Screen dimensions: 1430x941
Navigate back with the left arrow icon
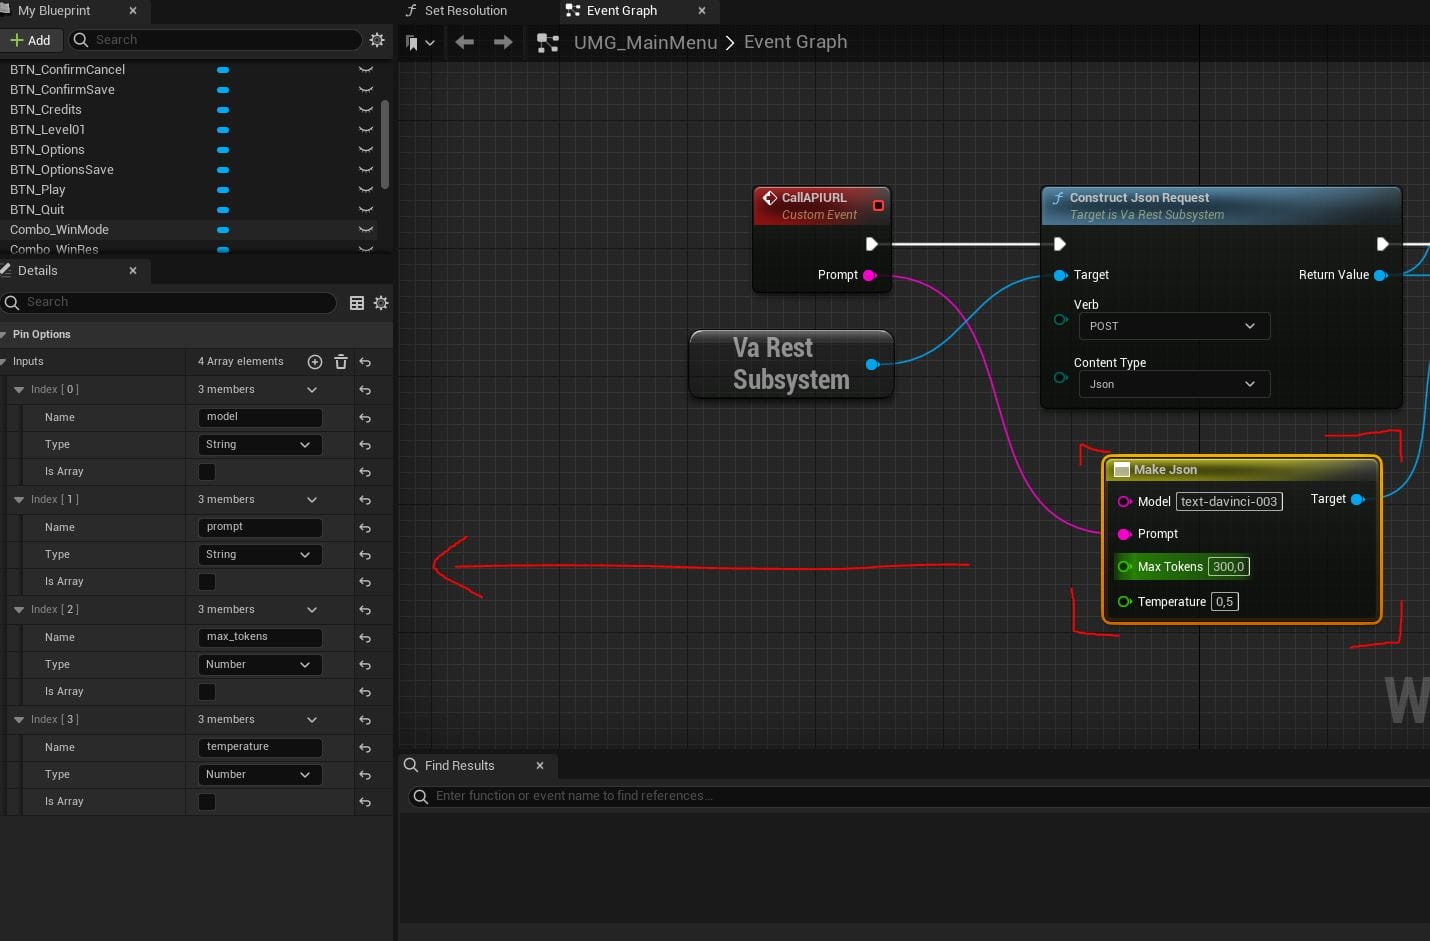[x=464, y=42]
